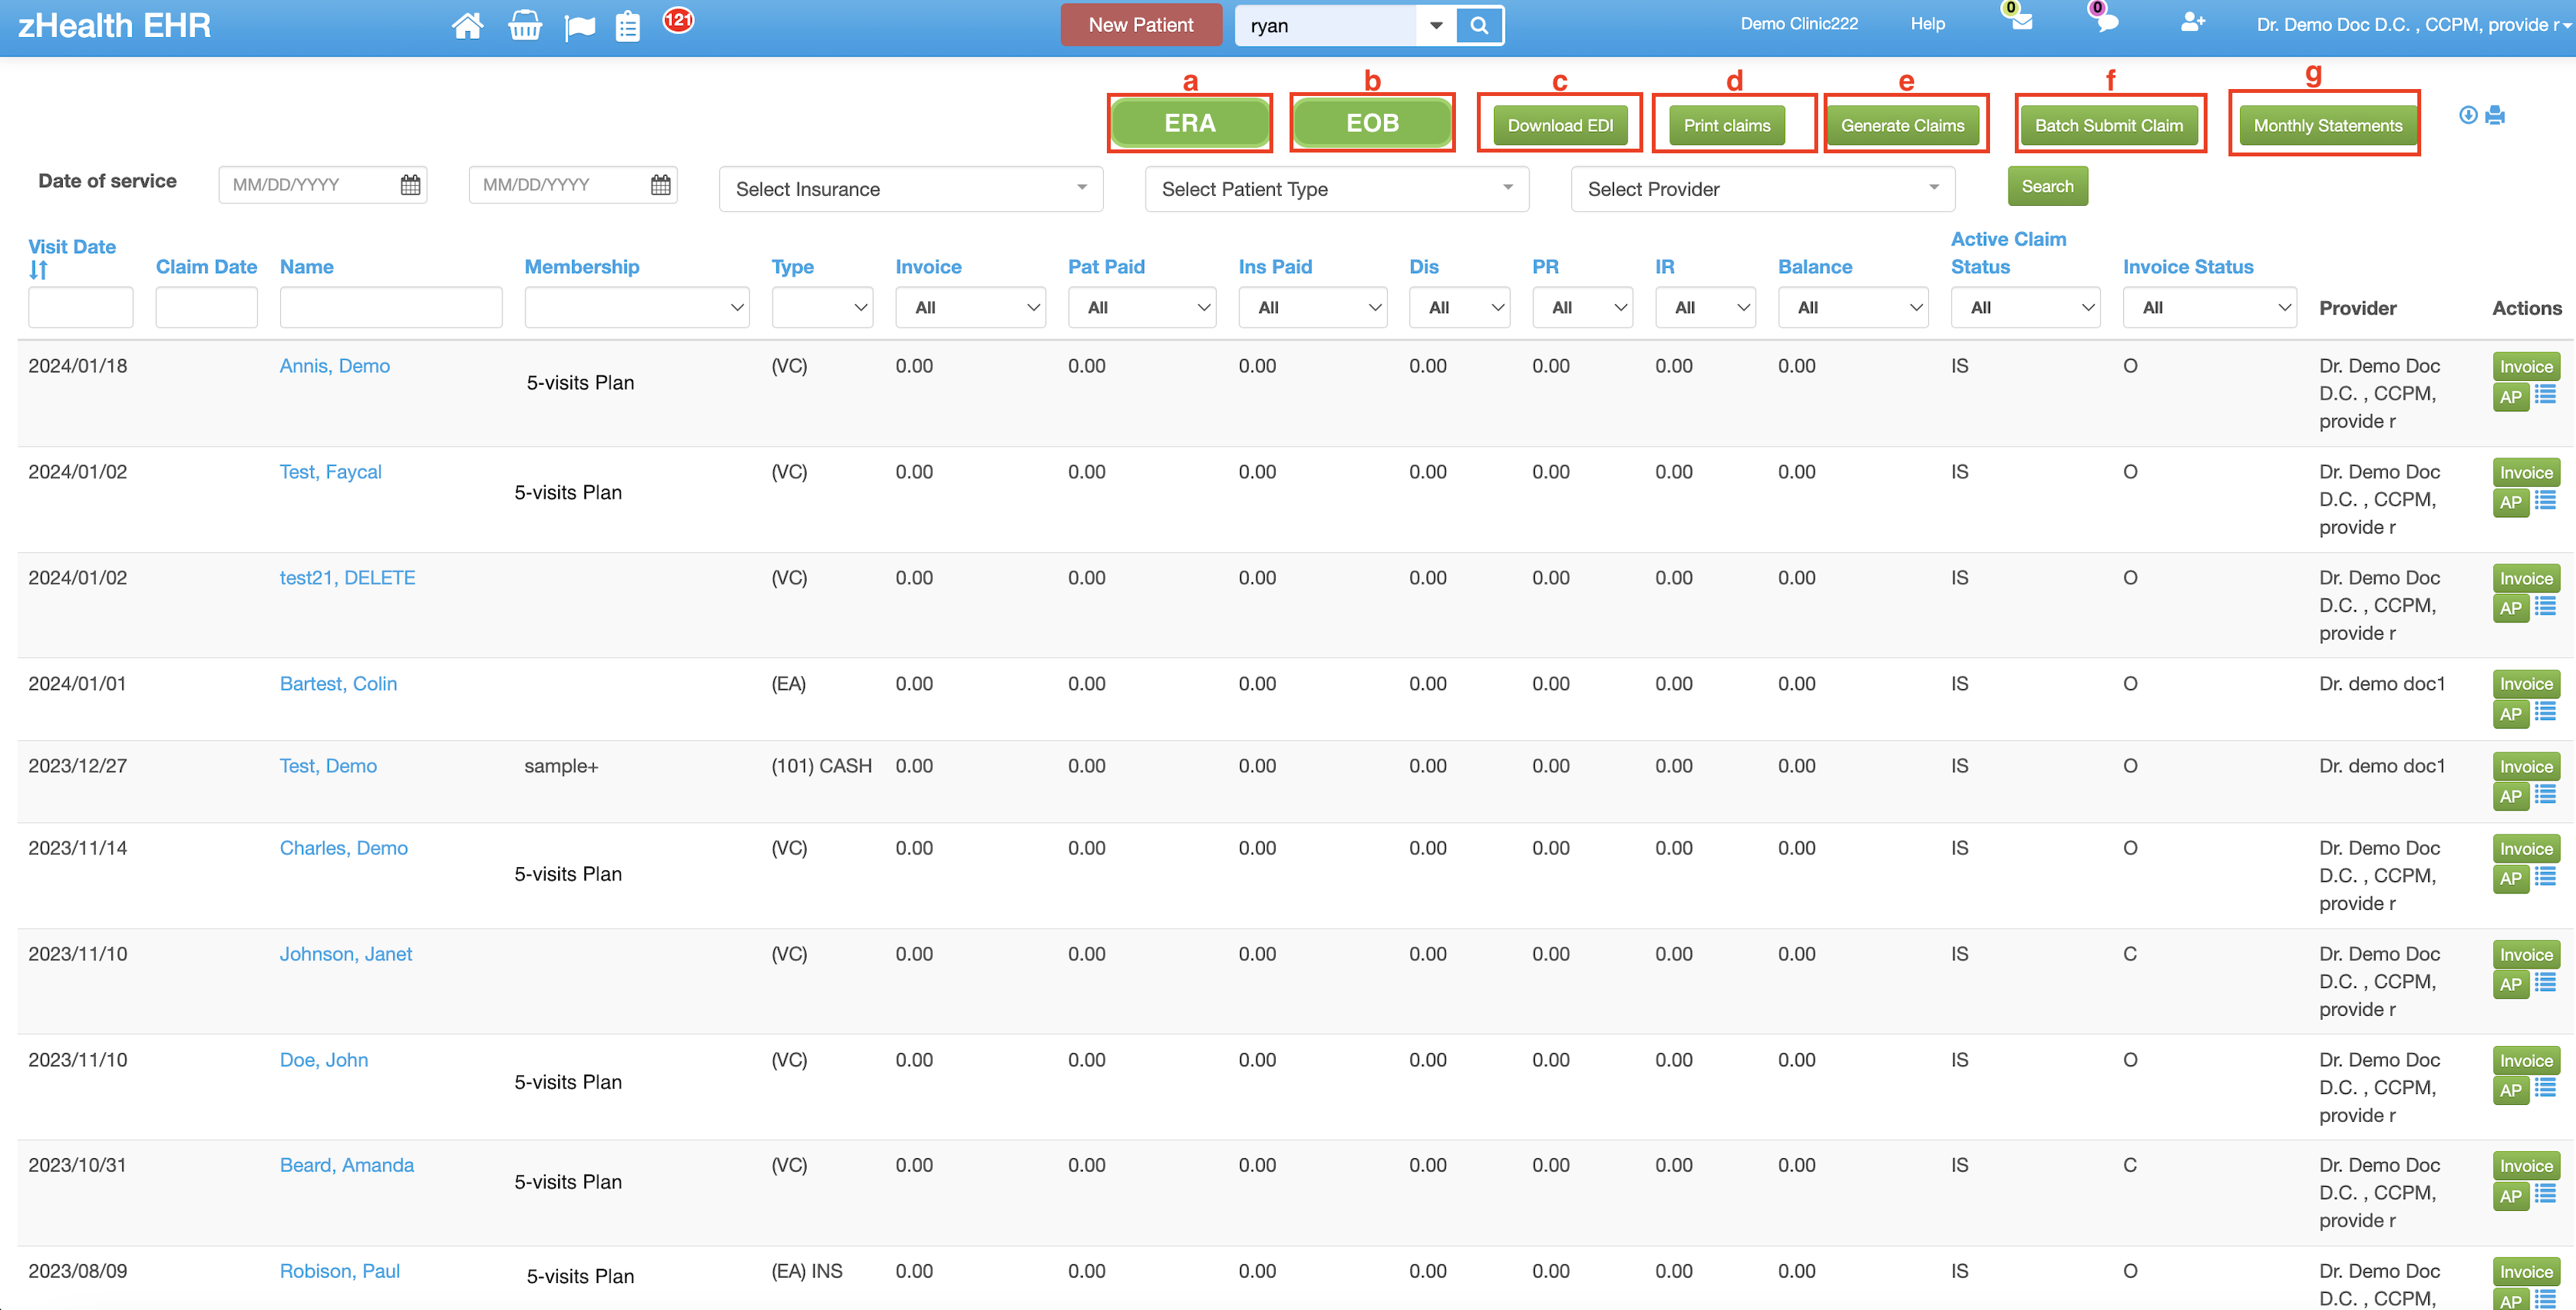This screenshot has height=1310, width=2576.
Task: Open the 121 notifications badge
Action: [678, 20]
